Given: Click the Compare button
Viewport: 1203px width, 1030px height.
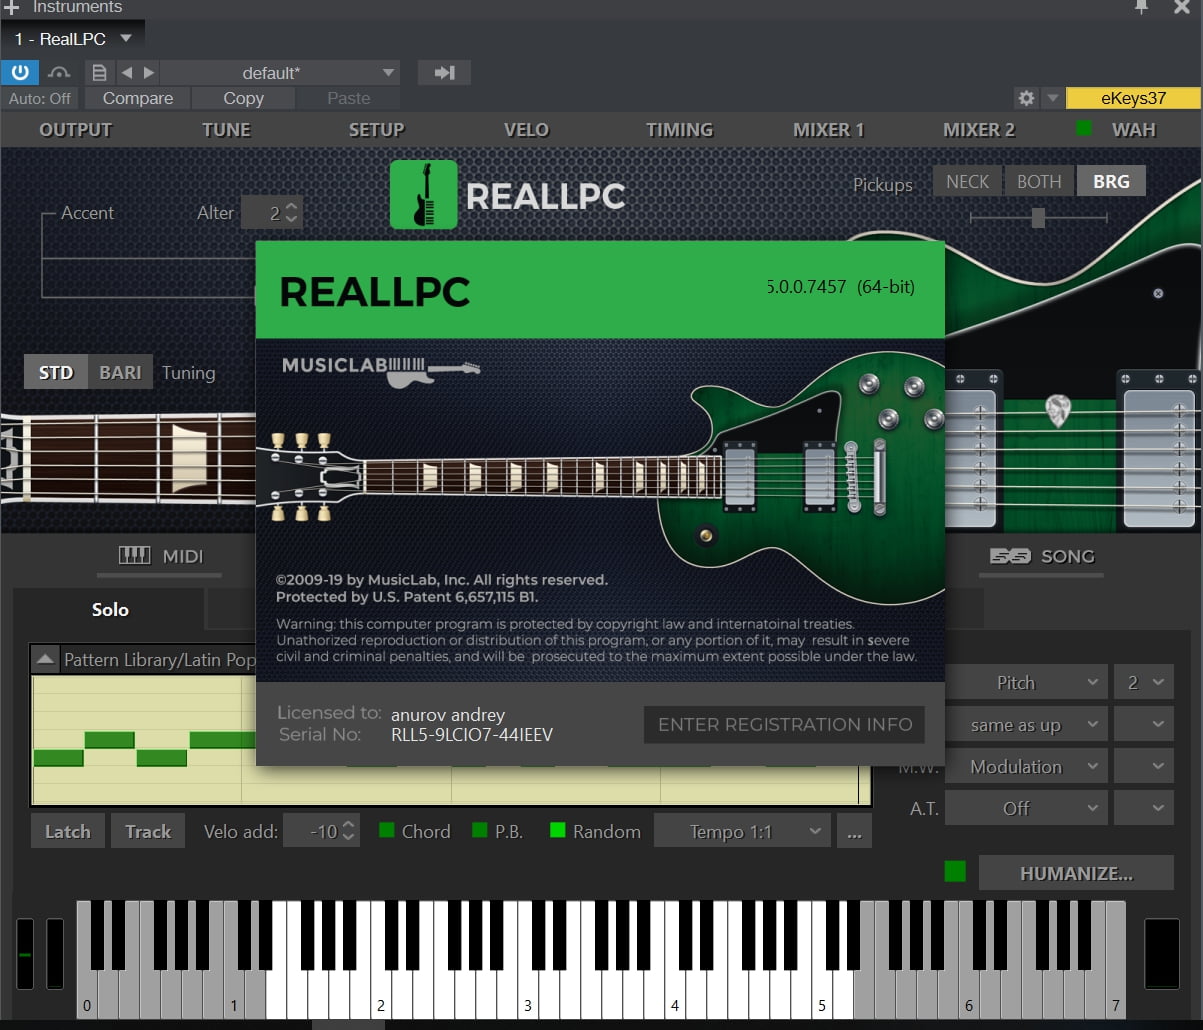Looking at the screenshot, I should click(x=138, y=98).
